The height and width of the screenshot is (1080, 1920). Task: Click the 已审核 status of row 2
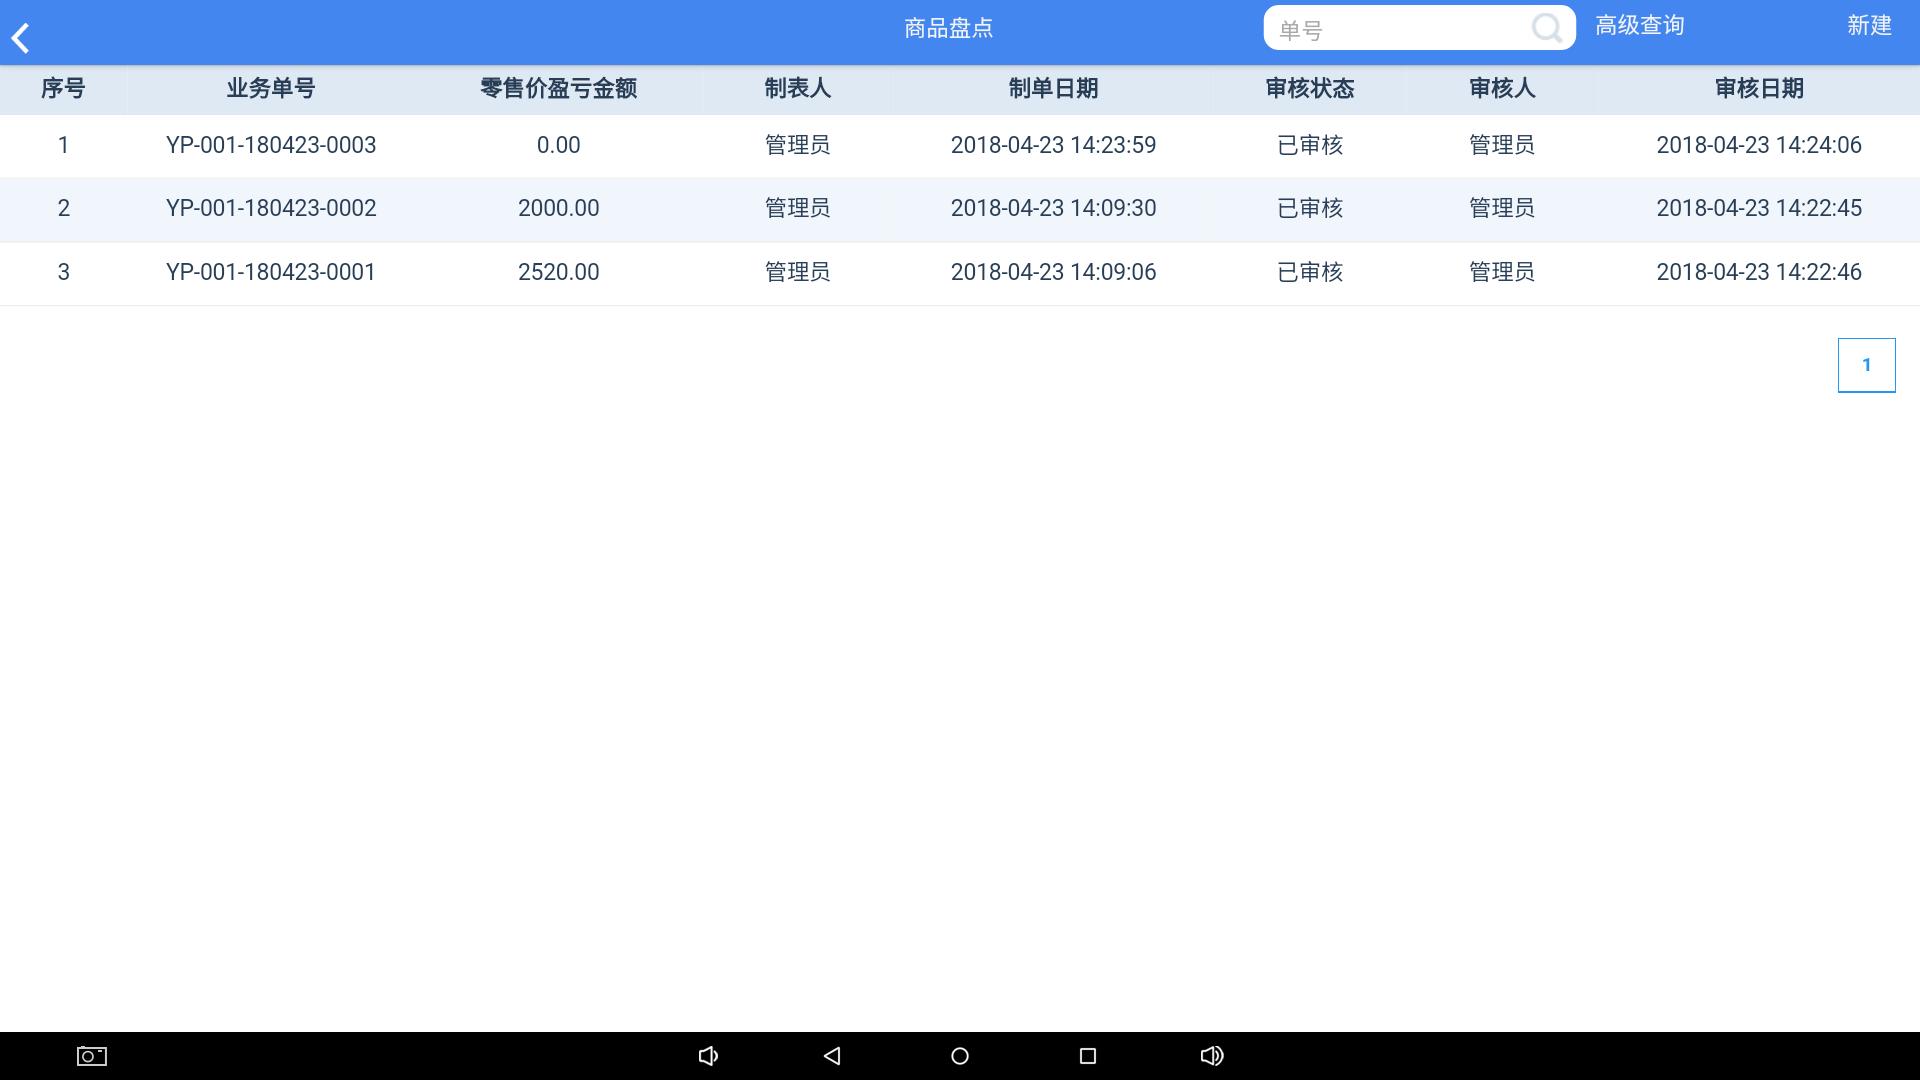pyautogui.click(x=1311, y=208)
